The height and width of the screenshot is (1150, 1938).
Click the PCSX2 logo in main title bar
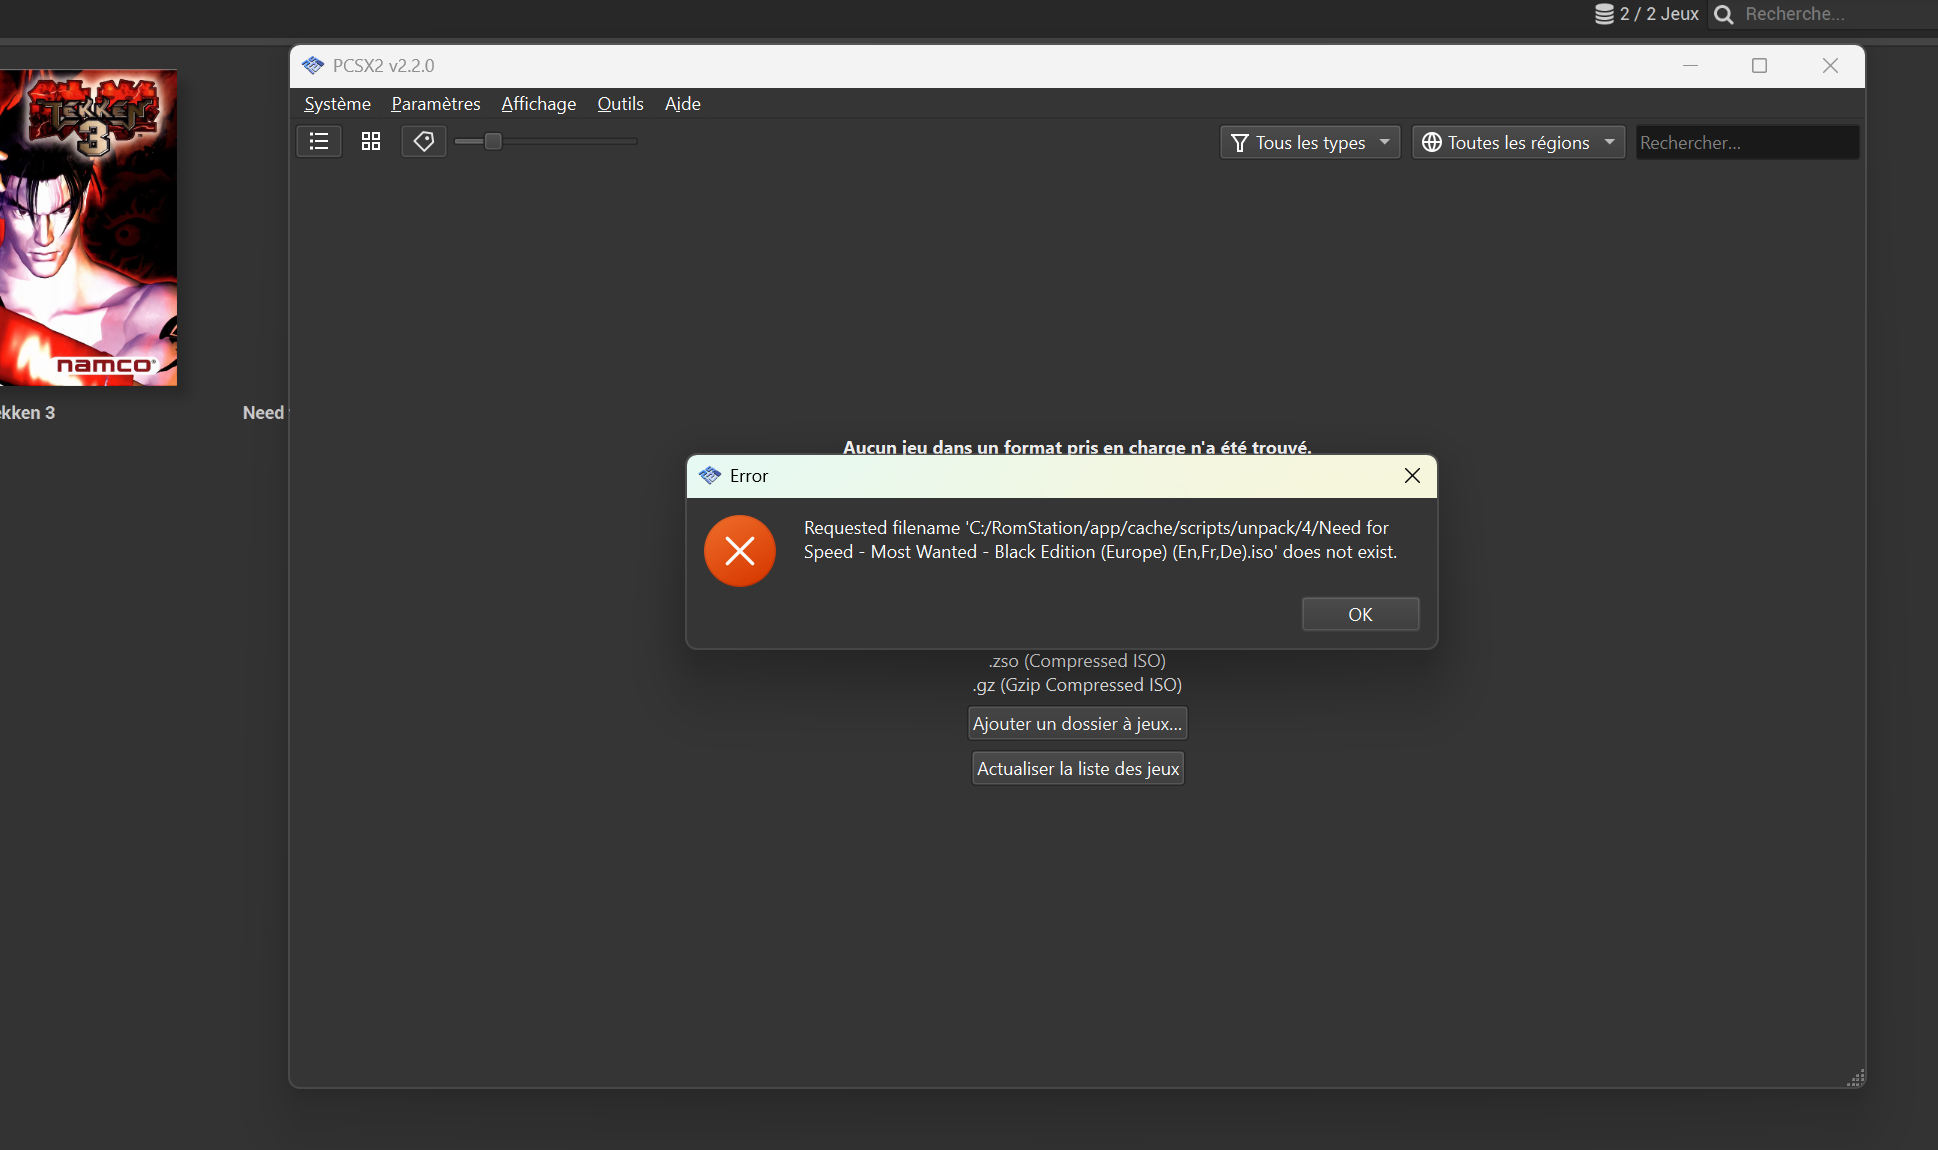(313, 66)
